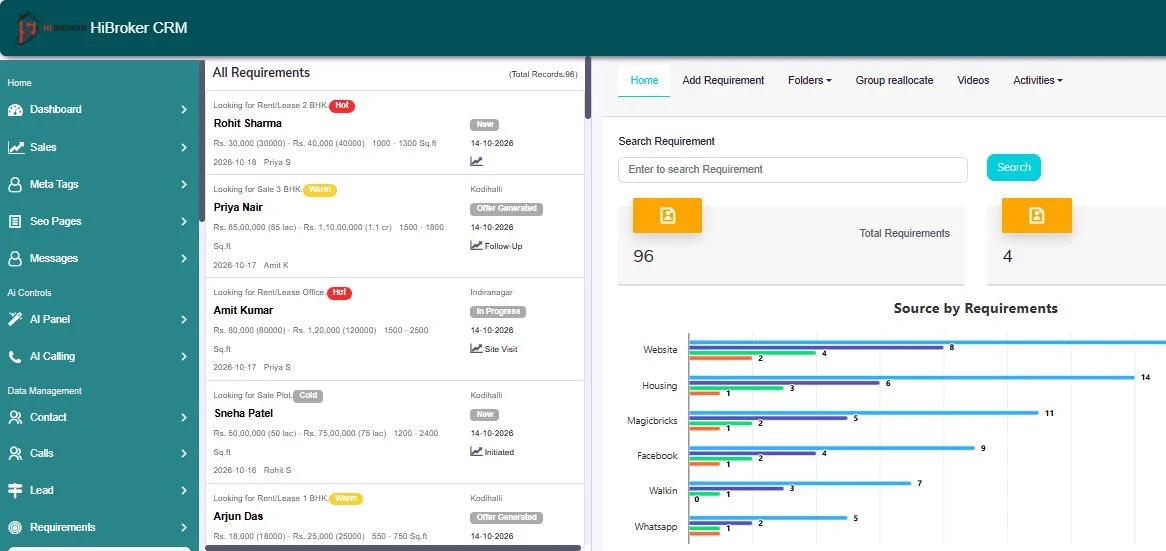Click the Messages person icon
The image size is (1166, 551).
tap(15, 259)
